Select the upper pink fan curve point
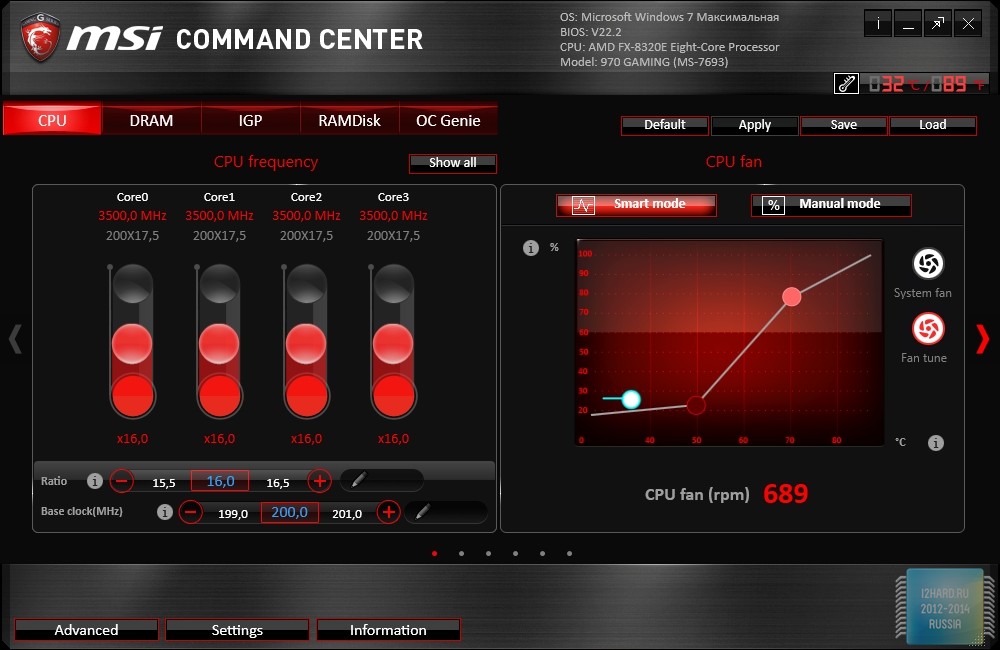 [x=791, y=297]
